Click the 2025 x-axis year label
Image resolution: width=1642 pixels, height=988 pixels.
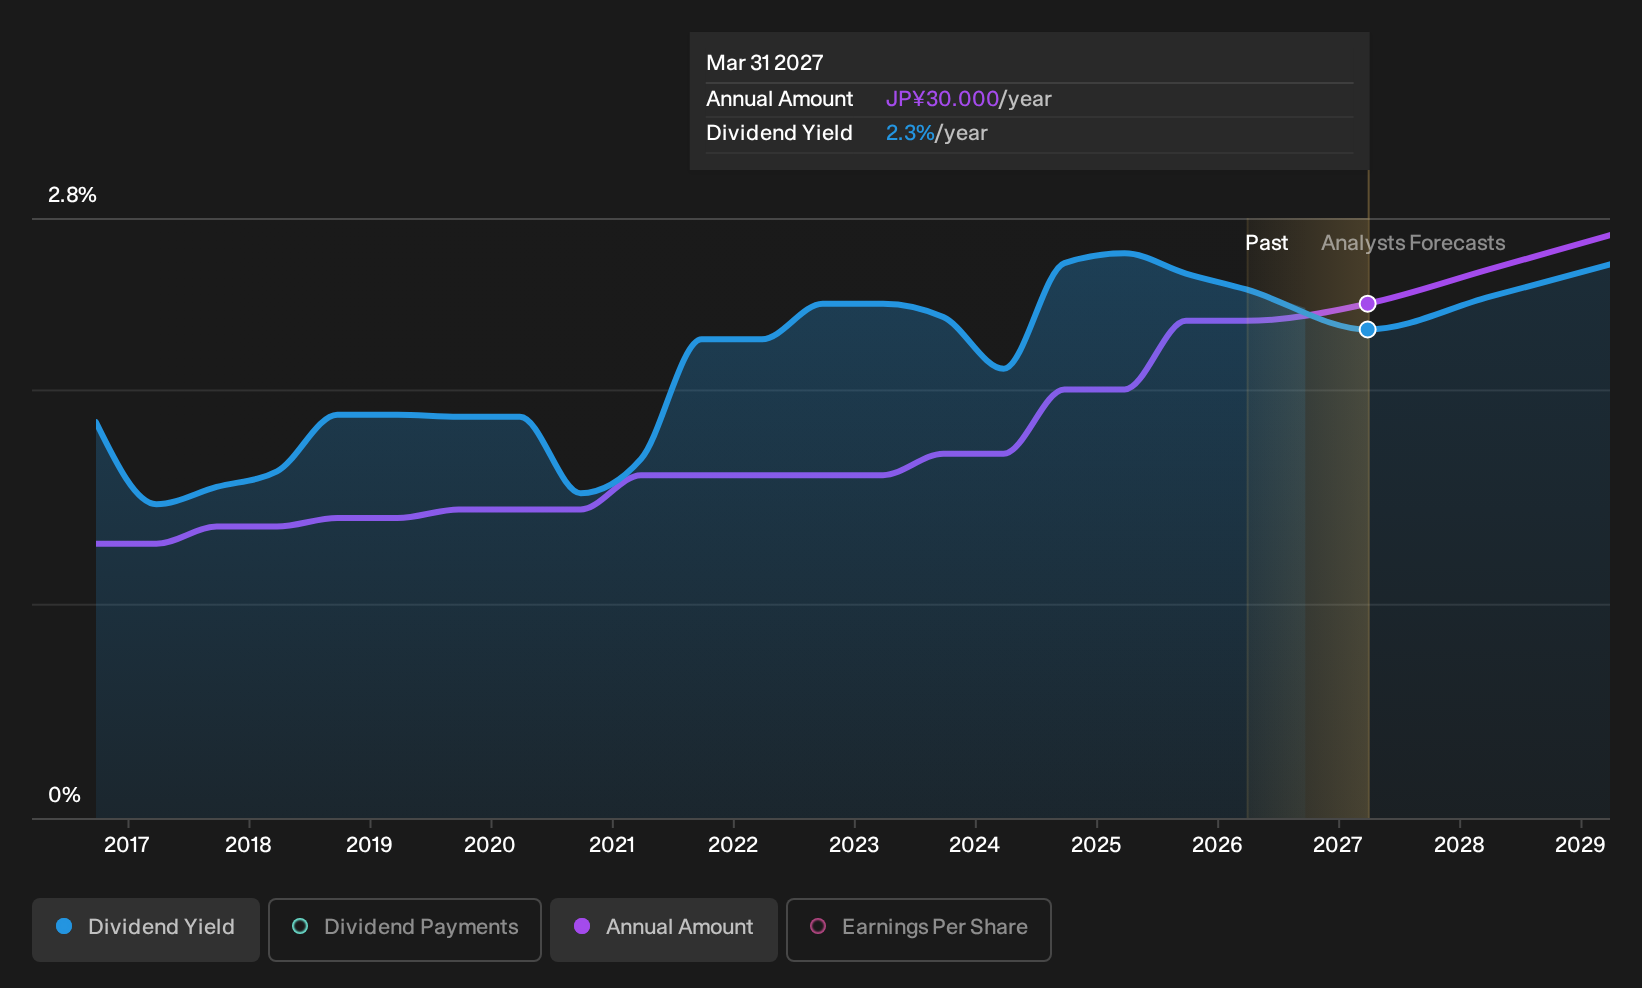(x=1096, y=845)
